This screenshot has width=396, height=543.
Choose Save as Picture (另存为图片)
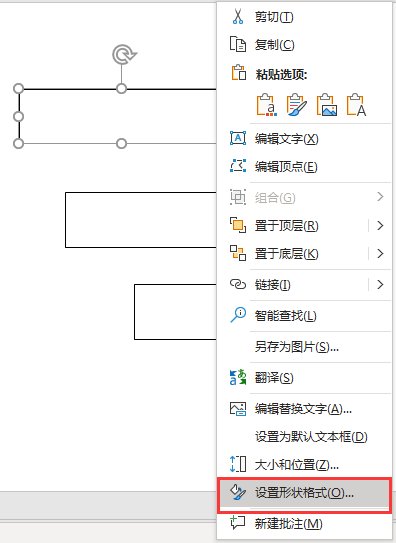304,347
